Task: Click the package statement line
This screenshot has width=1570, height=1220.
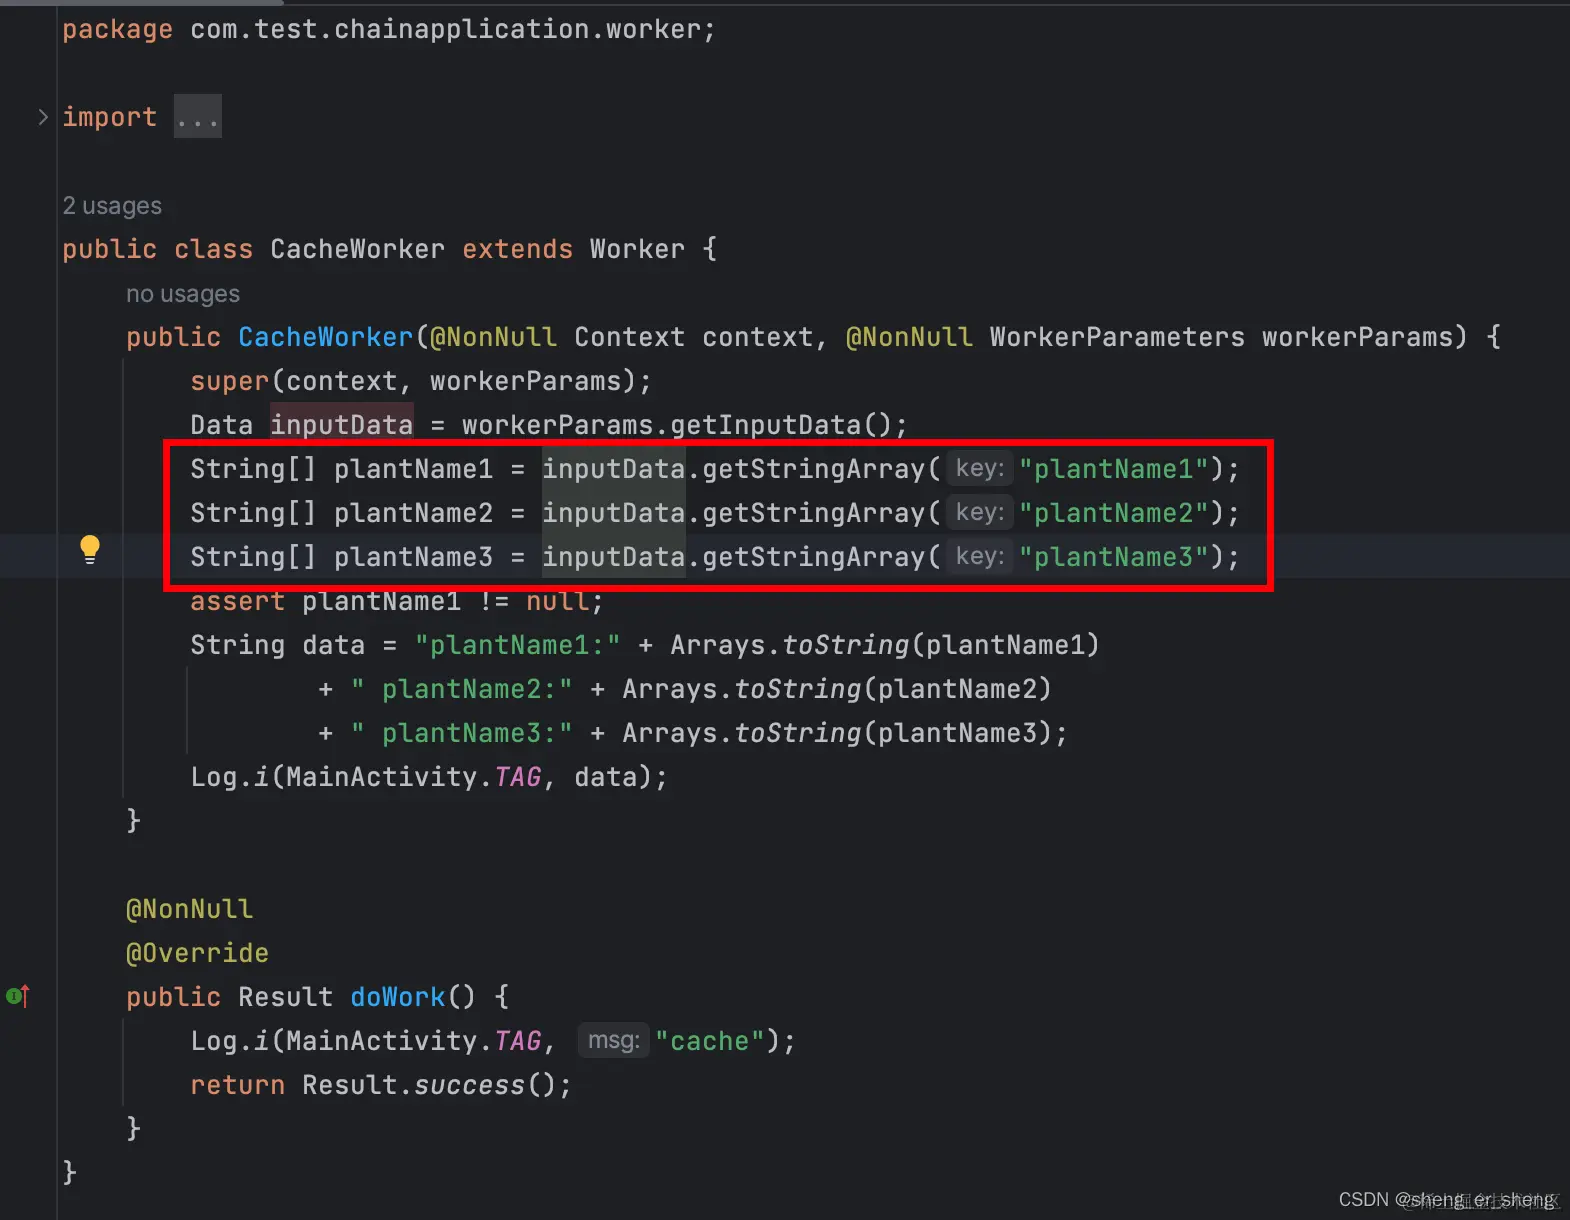Action: tap(389, 29)
